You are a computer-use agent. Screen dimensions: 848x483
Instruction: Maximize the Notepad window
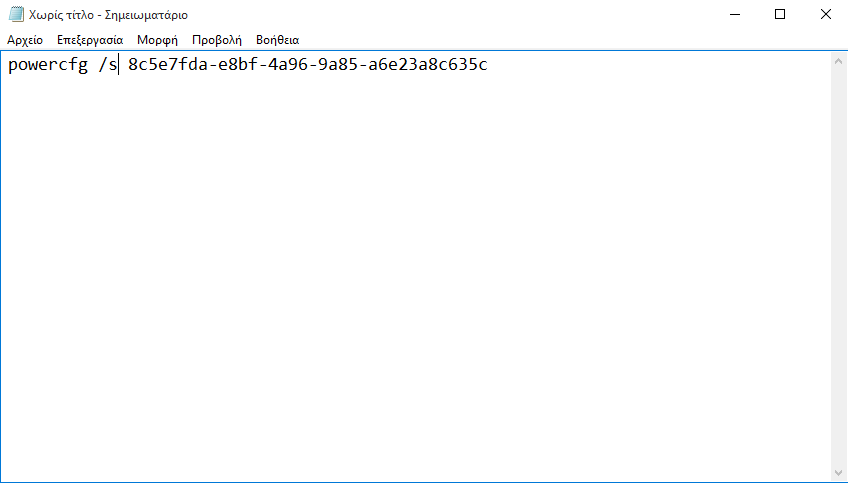coord(780,15)
